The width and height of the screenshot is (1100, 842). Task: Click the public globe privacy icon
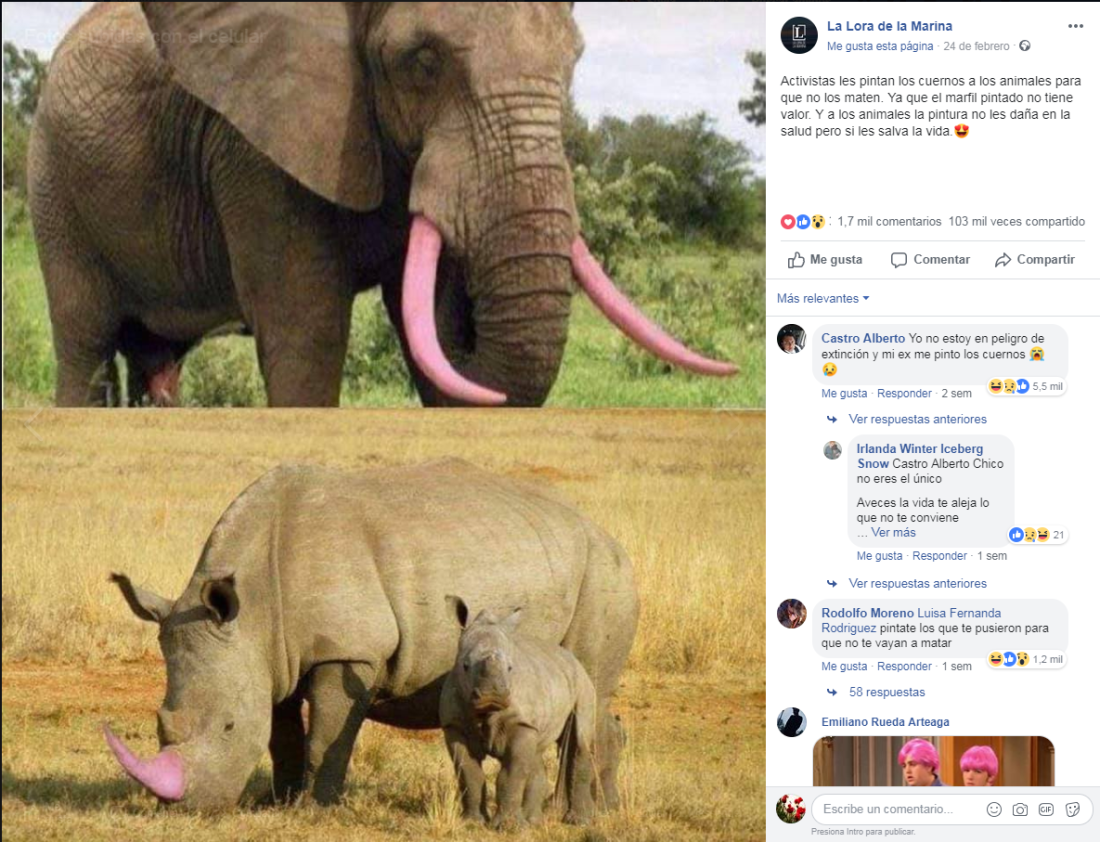pos(1024,46)
